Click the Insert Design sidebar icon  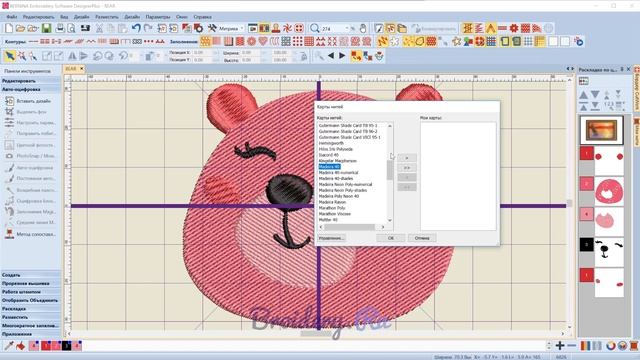coord(9,101)
